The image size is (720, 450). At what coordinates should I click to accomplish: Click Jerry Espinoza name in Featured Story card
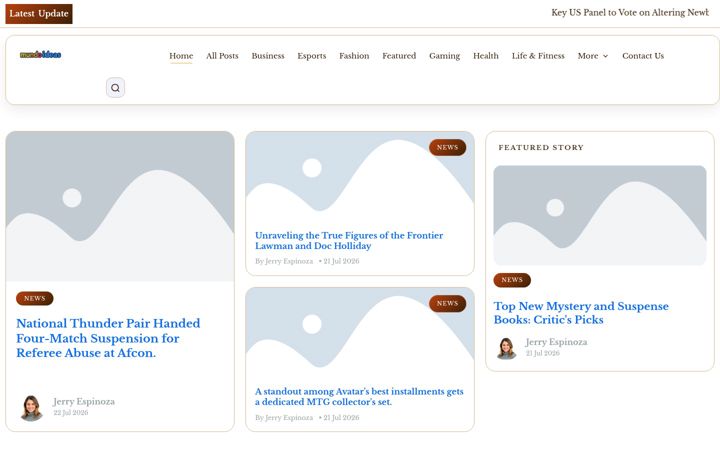coord(556,342)
